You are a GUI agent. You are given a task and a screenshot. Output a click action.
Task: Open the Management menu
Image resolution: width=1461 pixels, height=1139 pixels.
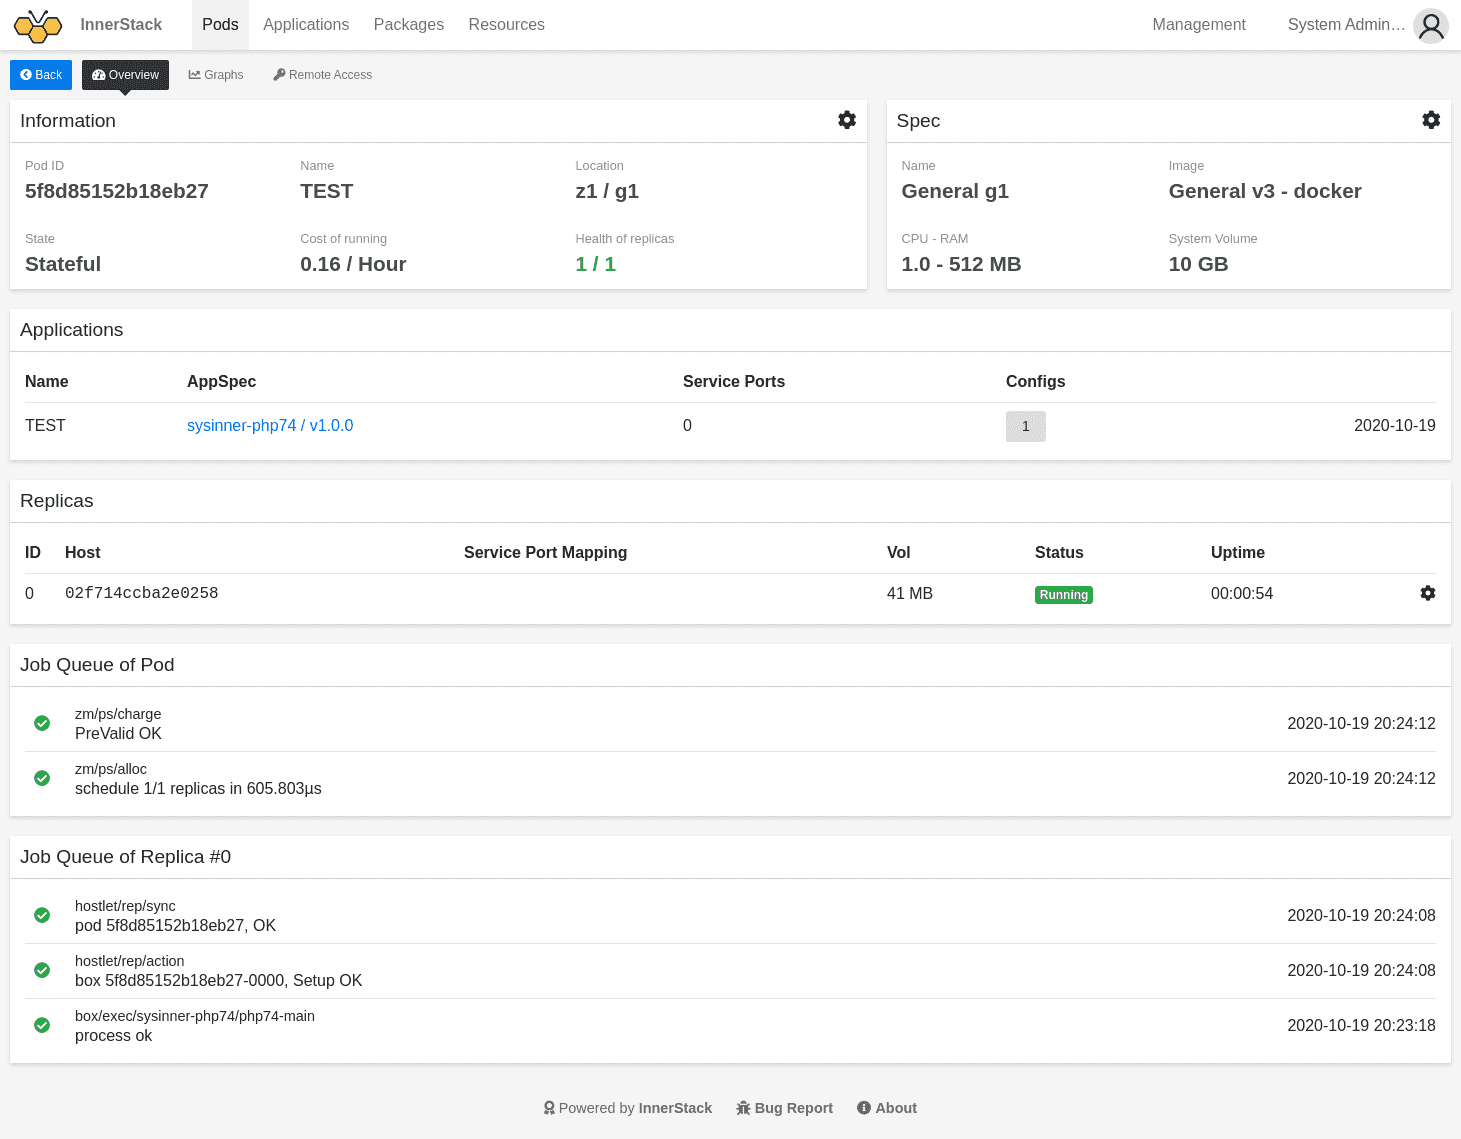pos(1199,25)
